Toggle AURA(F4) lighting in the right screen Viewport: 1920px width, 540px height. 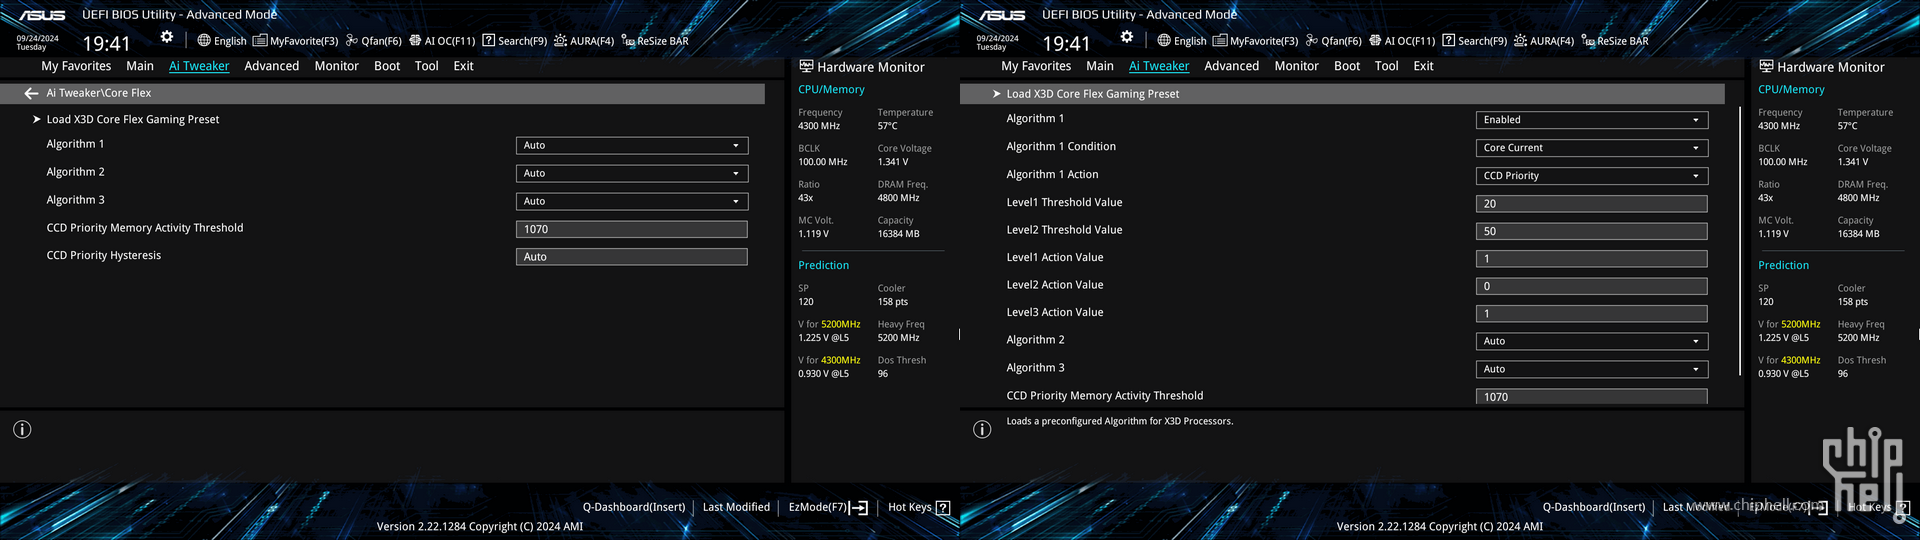[1544, 41]
